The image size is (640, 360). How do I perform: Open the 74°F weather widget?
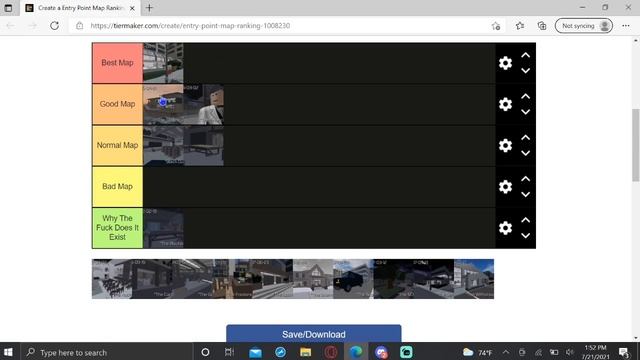(x=478, y=352)
